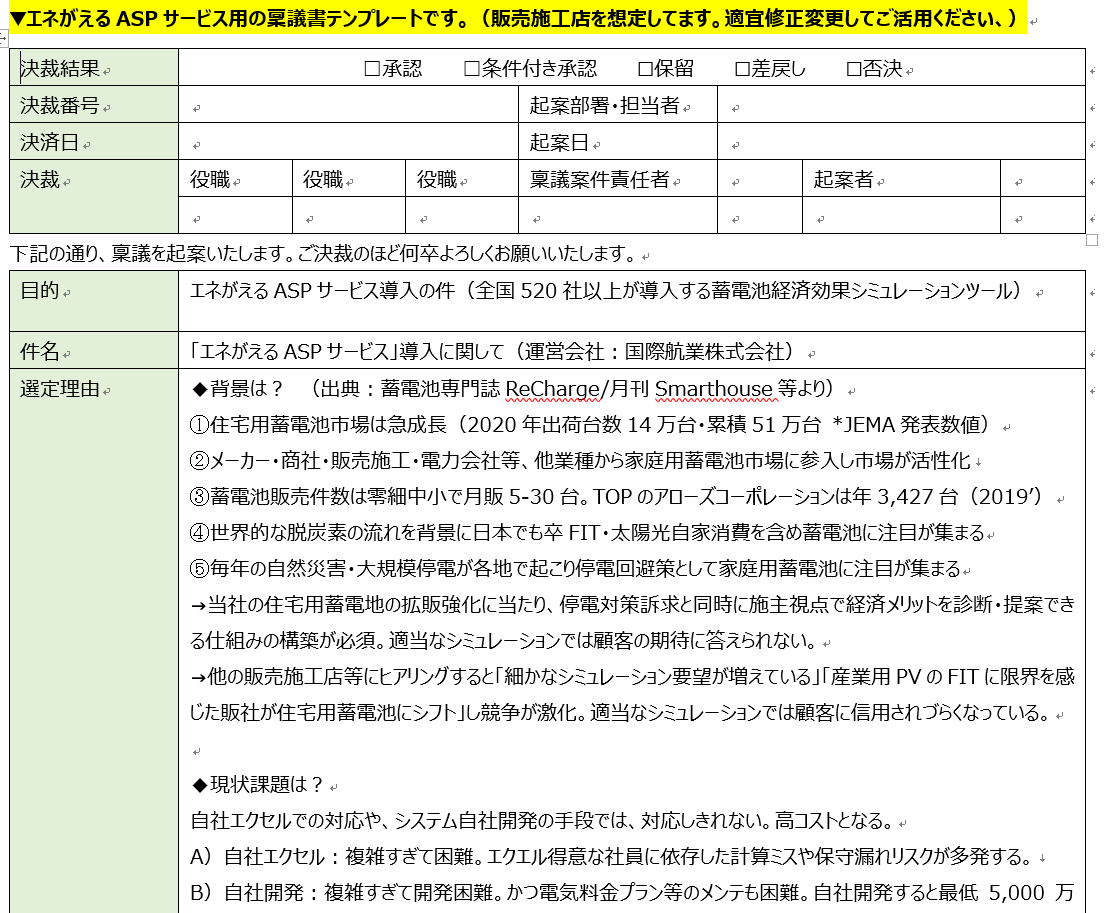This screenshot has height=913, width=1106.
Task: Check the 否決 checkbox
Action: coord(853,68)
